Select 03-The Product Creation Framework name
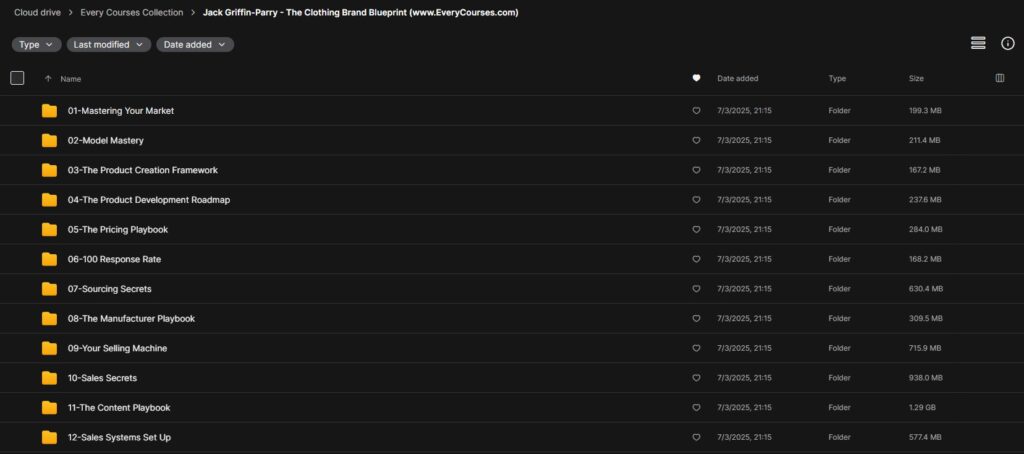This screenshot has width=1024, height=454. tap(143, 170)
